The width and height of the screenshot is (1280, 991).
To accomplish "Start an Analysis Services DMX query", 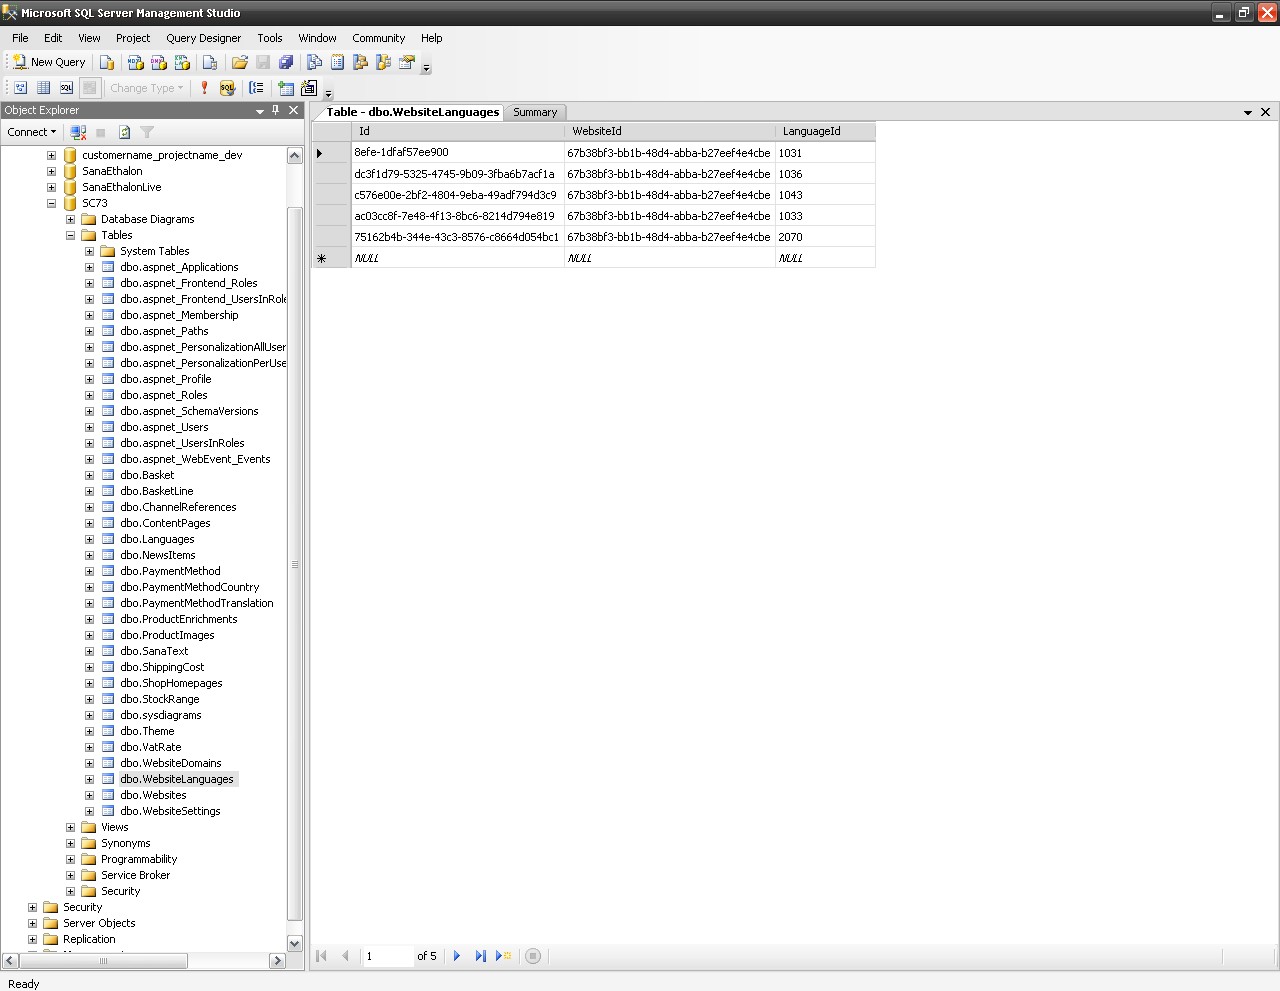I will point(159,62).
